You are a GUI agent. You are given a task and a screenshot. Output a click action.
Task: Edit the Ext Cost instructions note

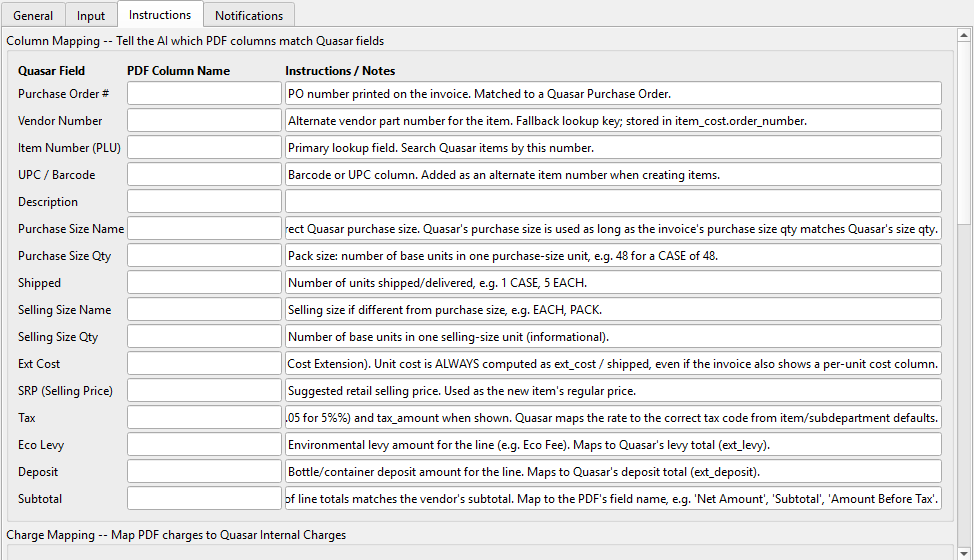coord(613,364)
